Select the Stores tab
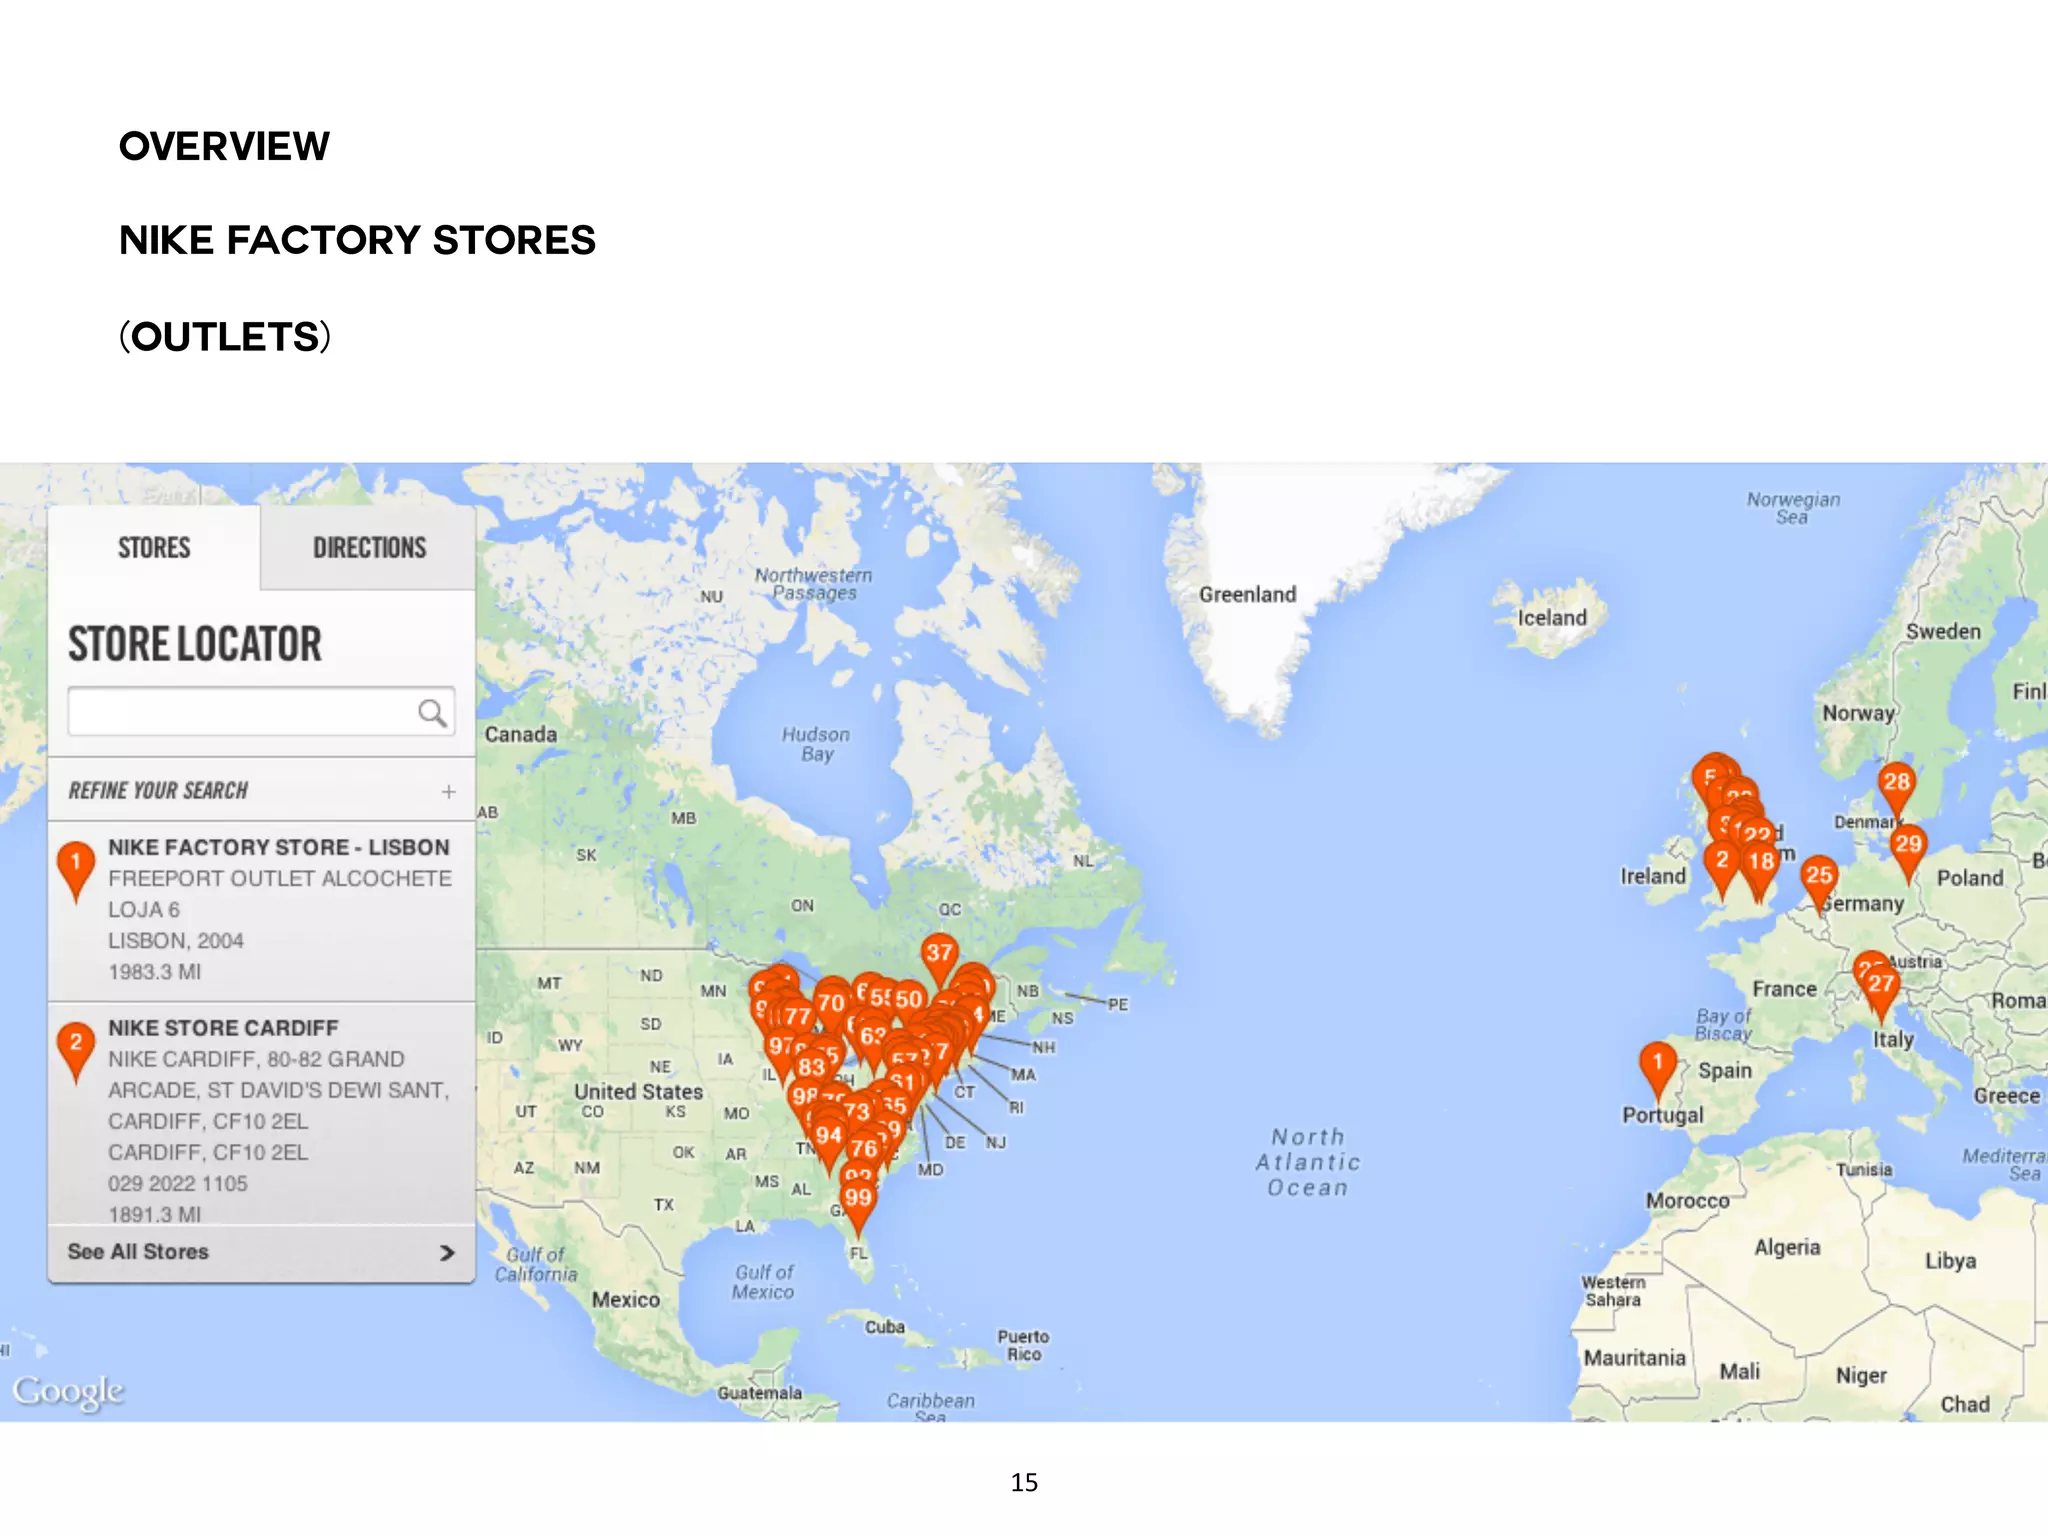This screenshot has width=2048, height=1536. pos(154,548)
